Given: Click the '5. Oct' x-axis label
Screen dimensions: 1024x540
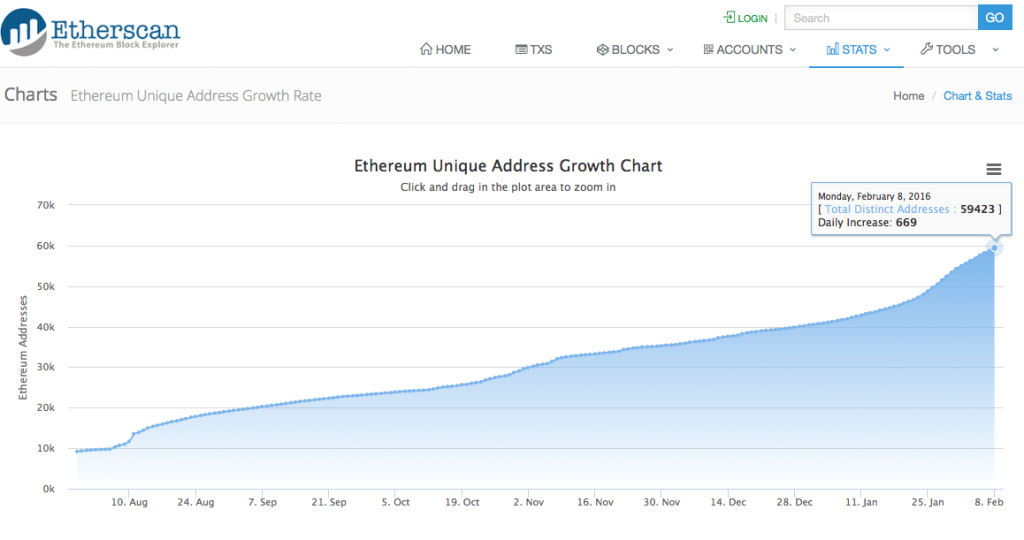Looking at the screenshot, I should [x=396, y=502].
